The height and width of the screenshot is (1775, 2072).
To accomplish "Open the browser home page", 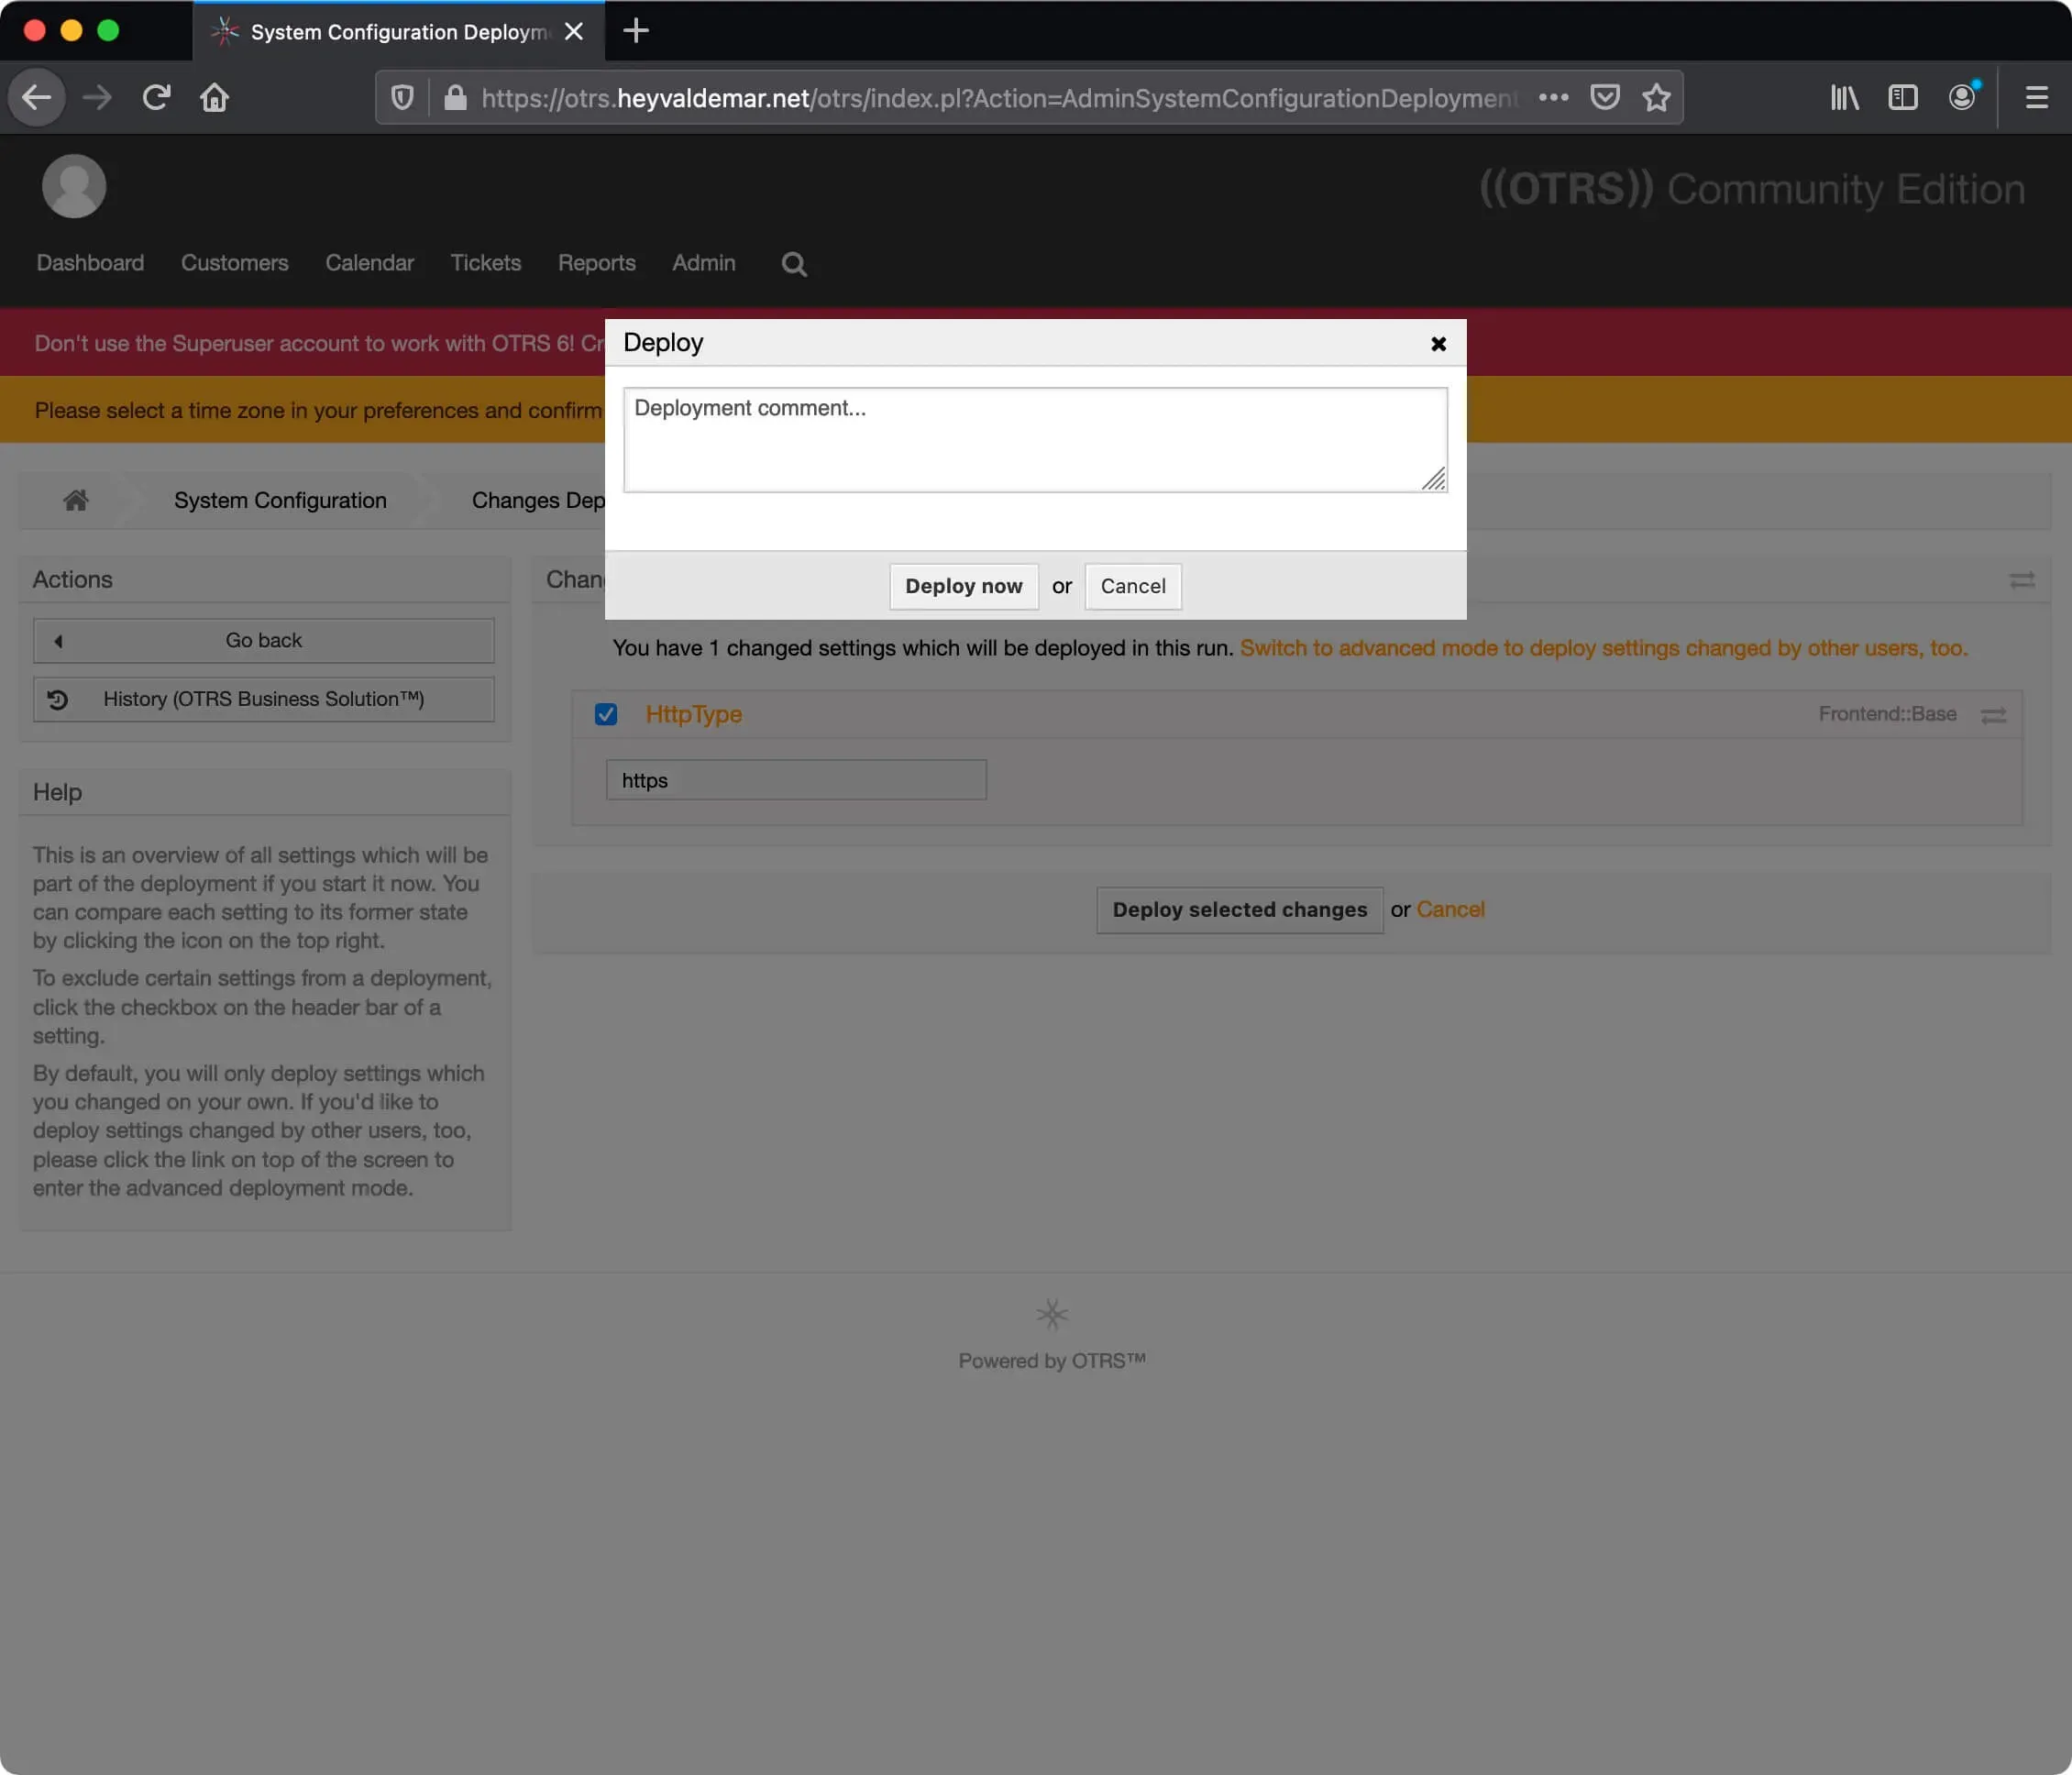I will (x=214, y=97).
